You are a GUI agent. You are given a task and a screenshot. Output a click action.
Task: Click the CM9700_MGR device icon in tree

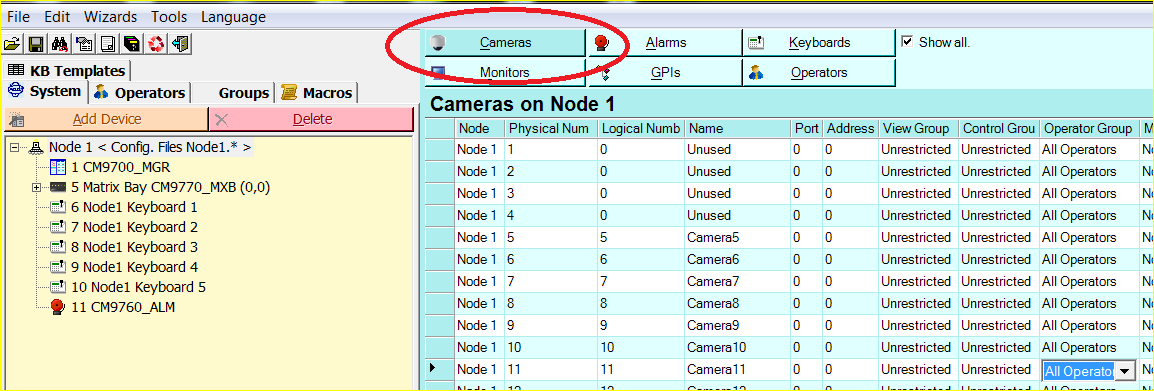(58, 167)
